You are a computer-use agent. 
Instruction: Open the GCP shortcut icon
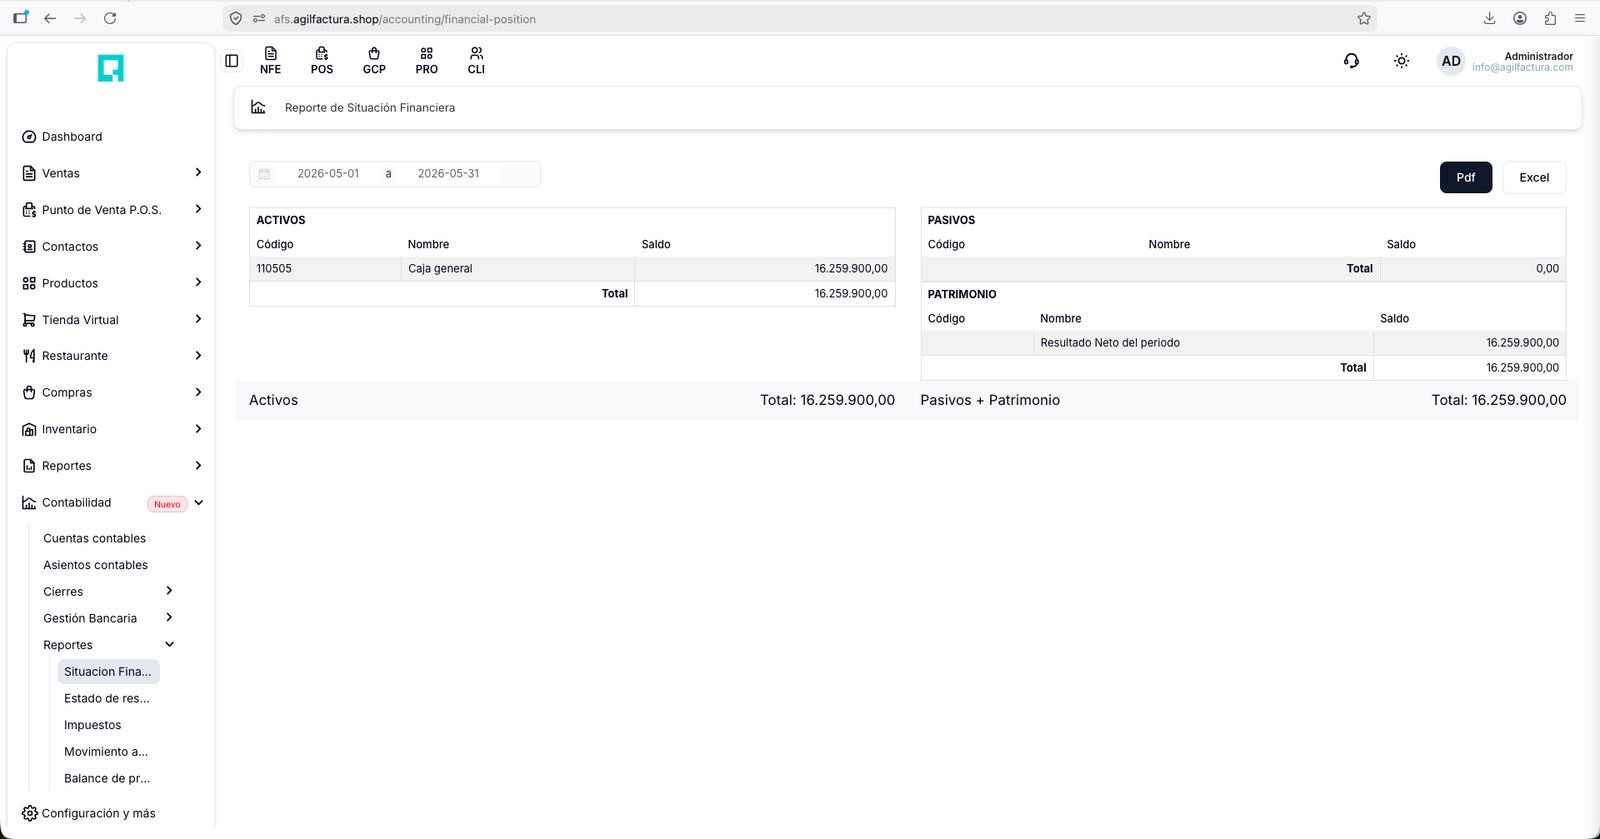pyautogui.click(x=374, y=61)
